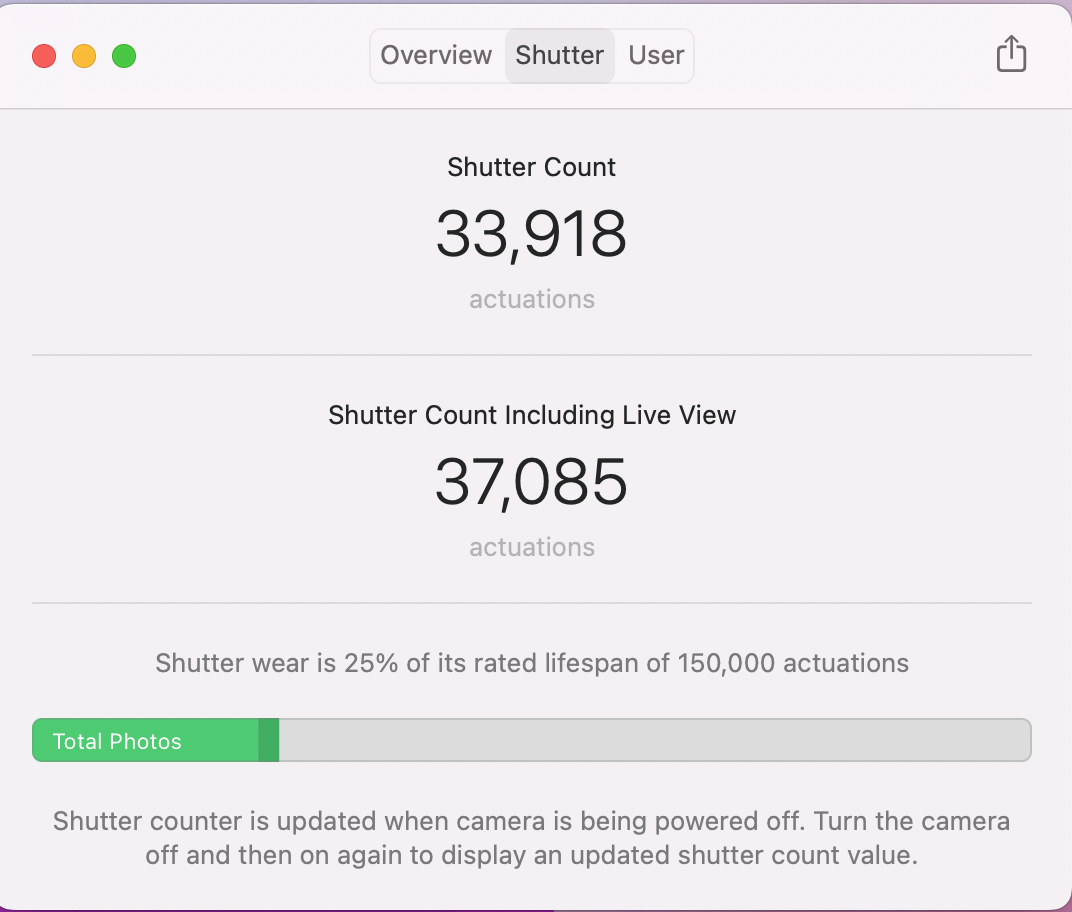Click "actuations" label under 37,085
The width and height of the screenshot is (1072, 912).
pyautogui.click(x=531, y=547)
